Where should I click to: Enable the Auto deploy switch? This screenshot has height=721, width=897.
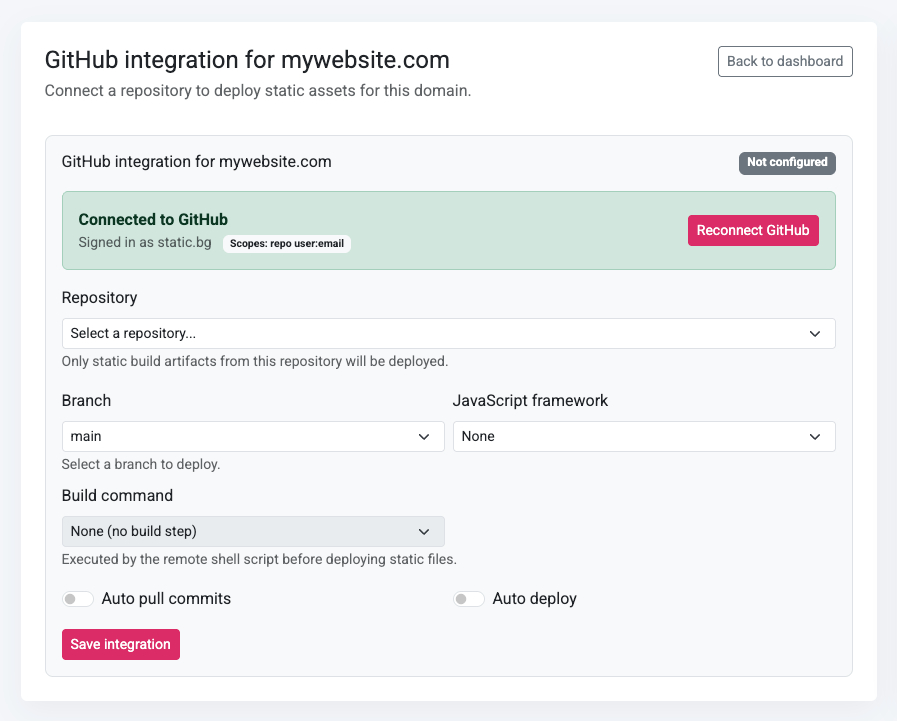click(x=468, y=598)
